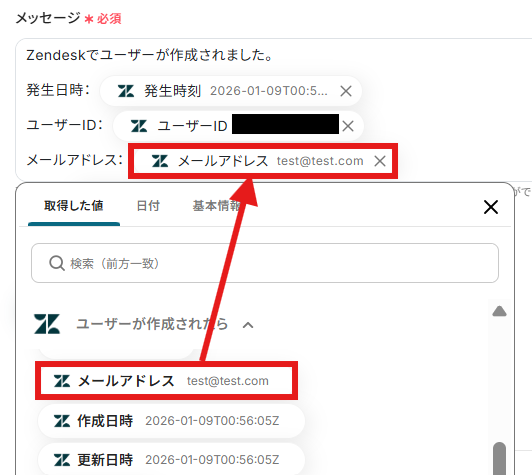
Task: Click the scrollbar up arrow in list
Action: (x=499, y=311)
